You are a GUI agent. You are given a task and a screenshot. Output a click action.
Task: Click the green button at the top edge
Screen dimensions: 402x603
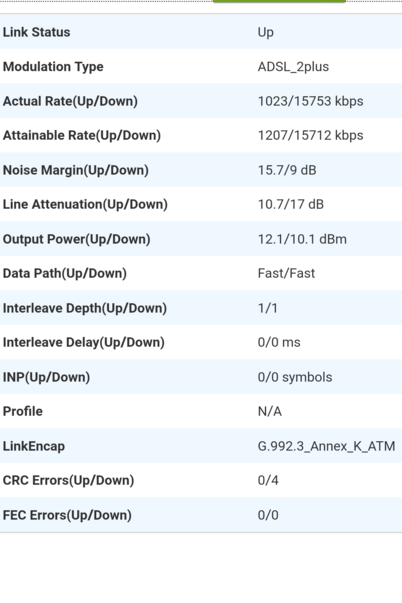click(279, 1)
